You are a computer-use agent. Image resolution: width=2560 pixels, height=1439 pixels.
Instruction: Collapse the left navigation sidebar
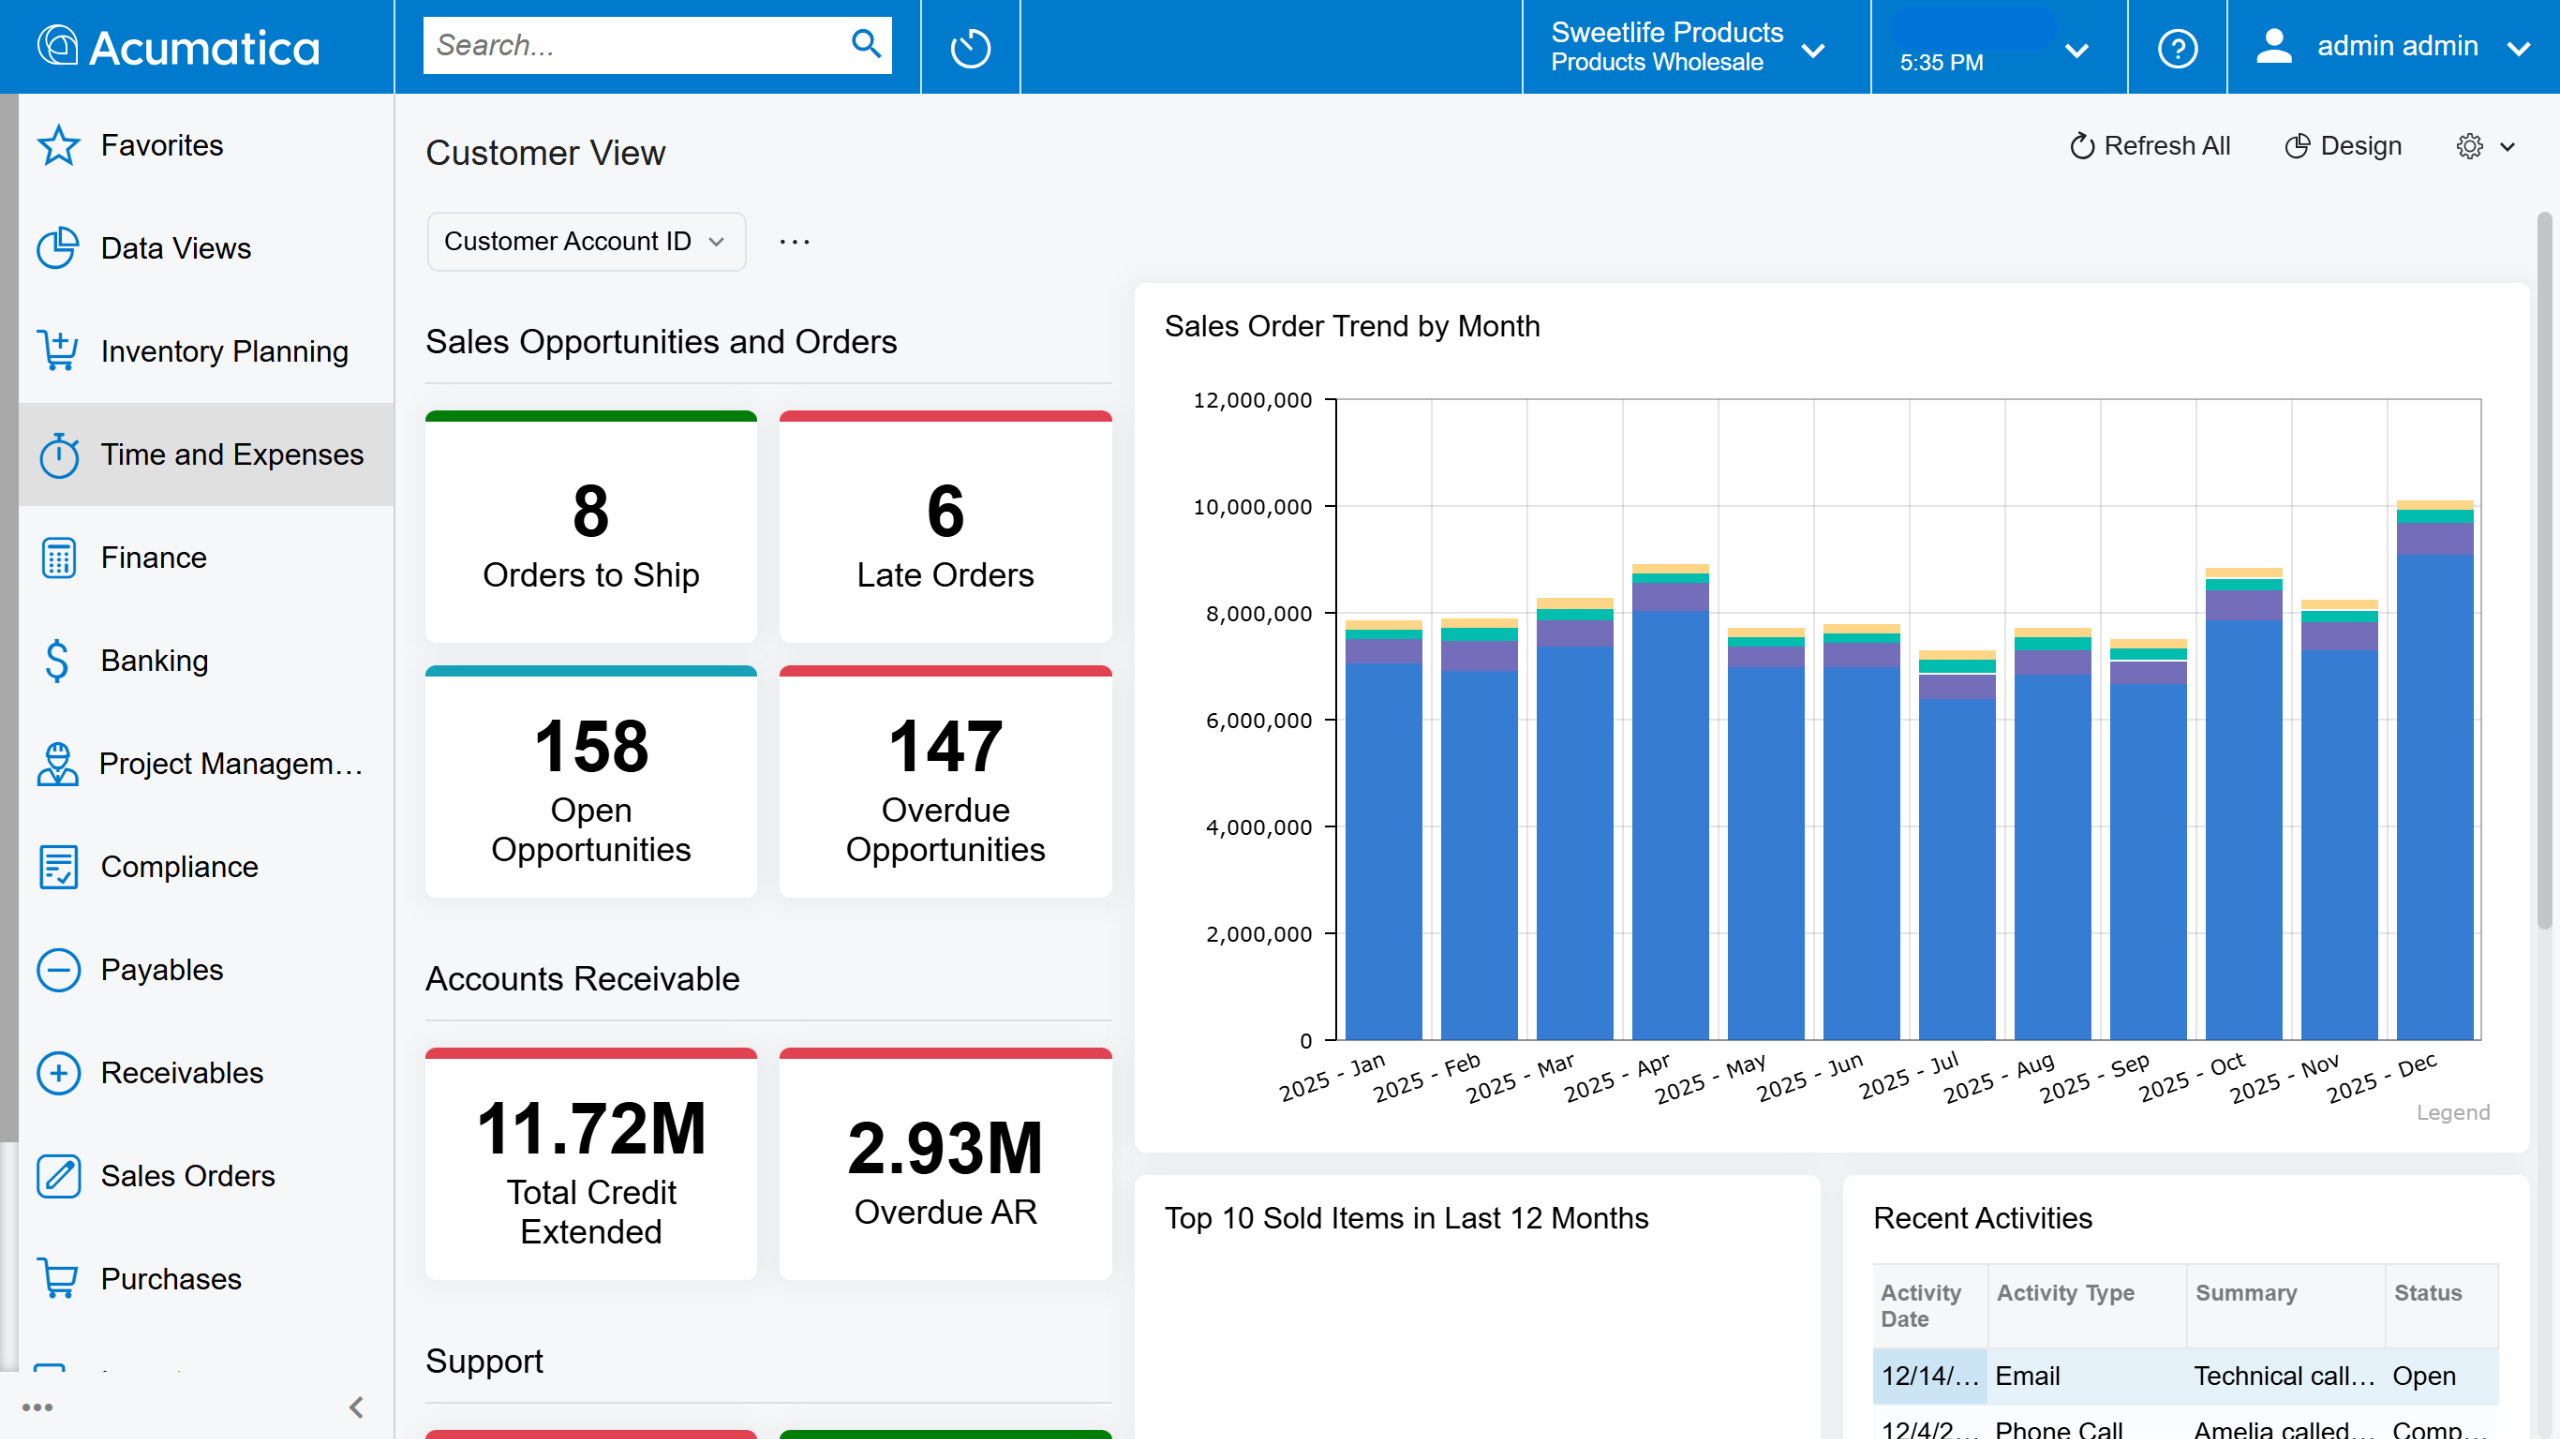click(x=356, y=1407)
